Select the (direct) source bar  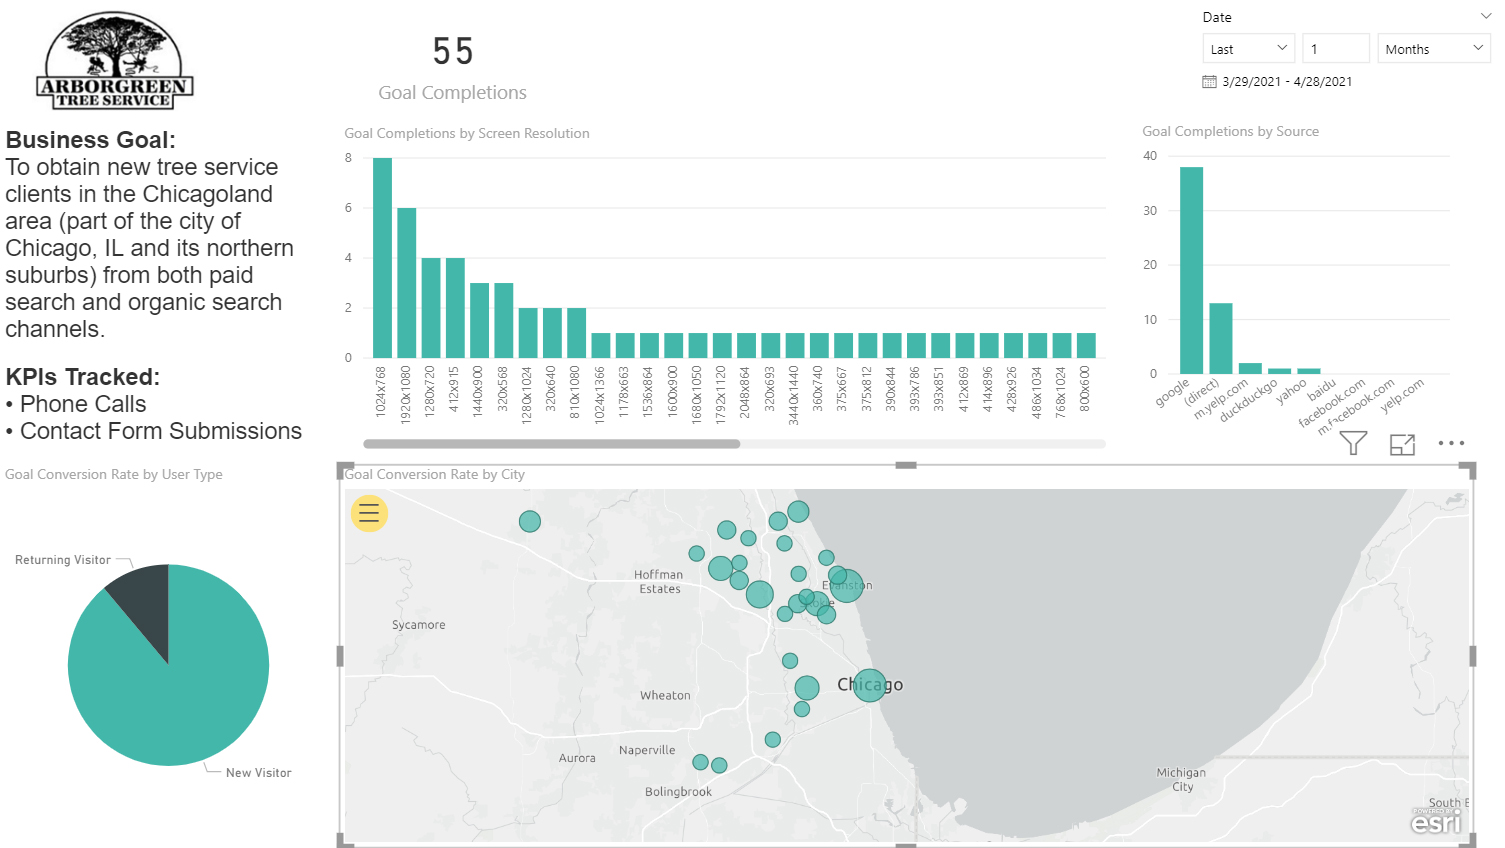1220,338
